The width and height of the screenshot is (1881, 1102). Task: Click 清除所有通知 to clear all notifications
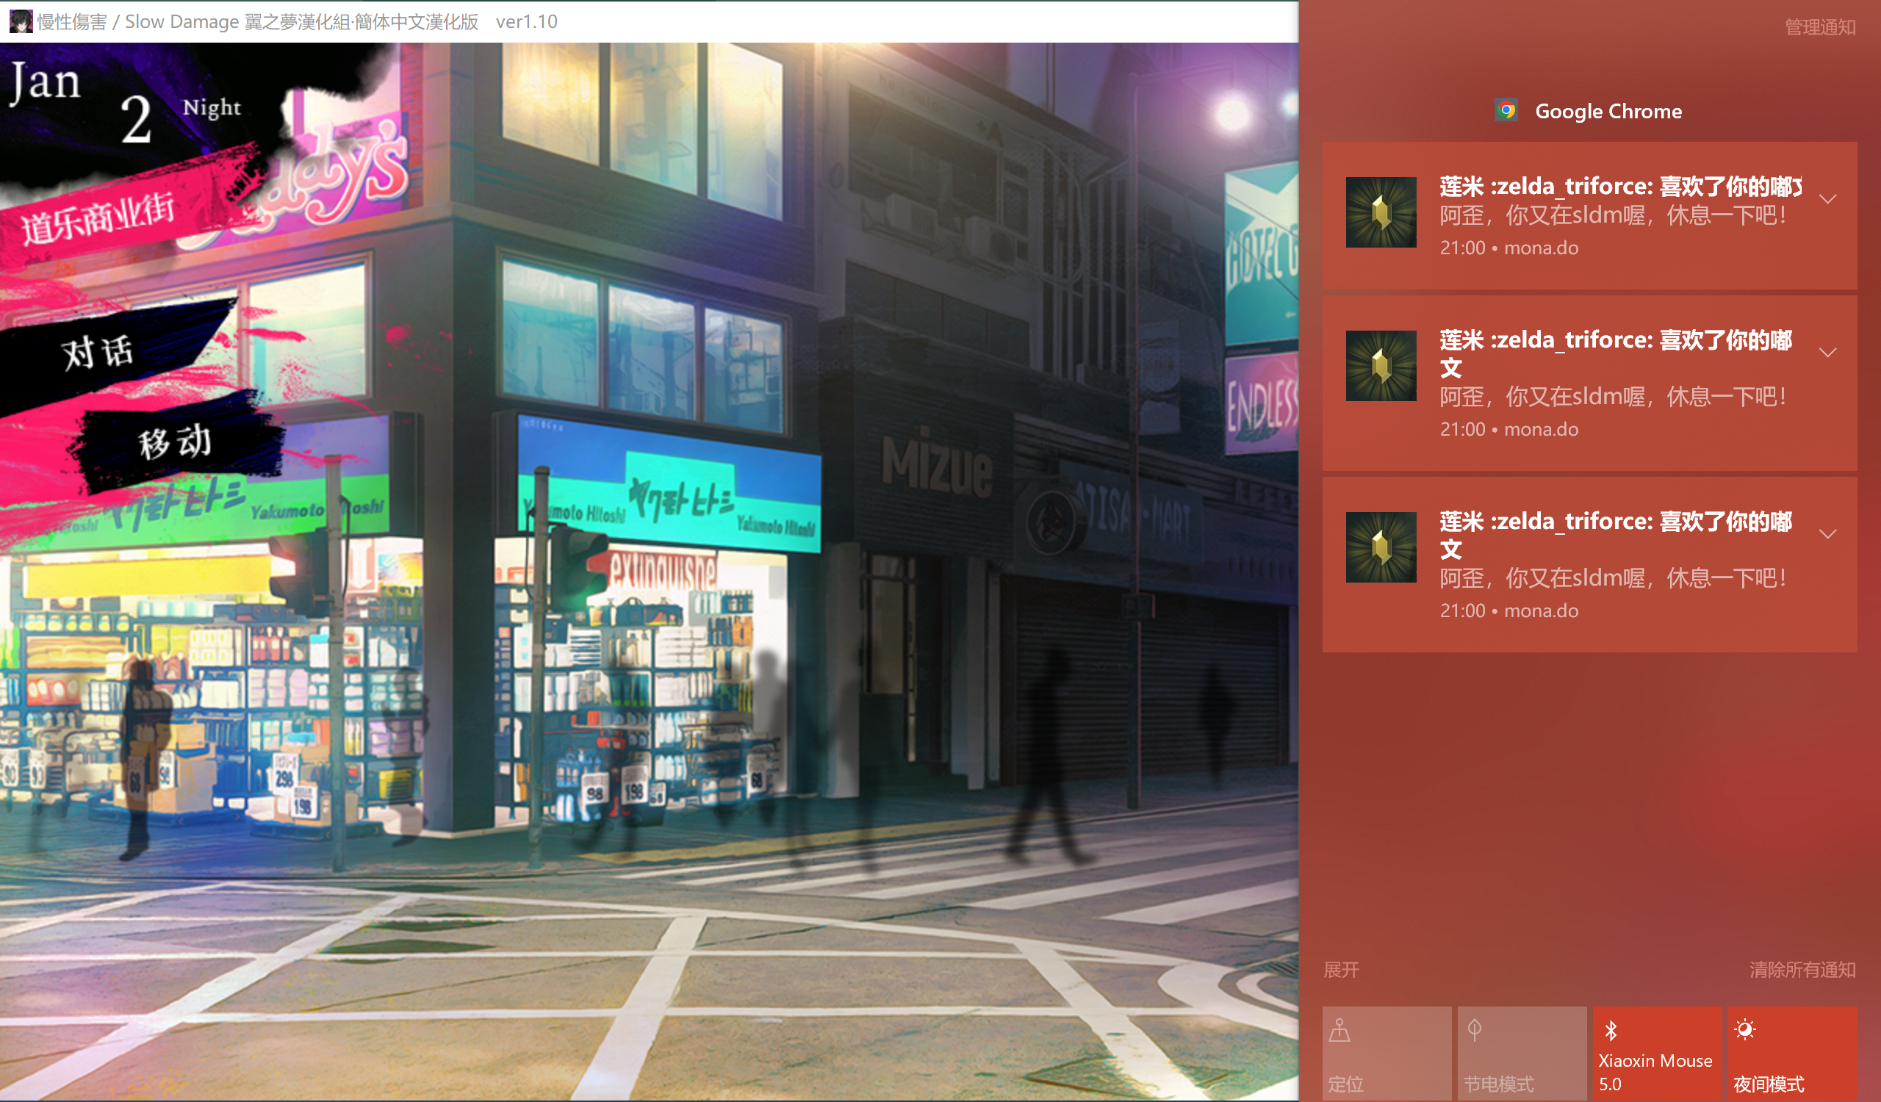(x=1802, y=970)
